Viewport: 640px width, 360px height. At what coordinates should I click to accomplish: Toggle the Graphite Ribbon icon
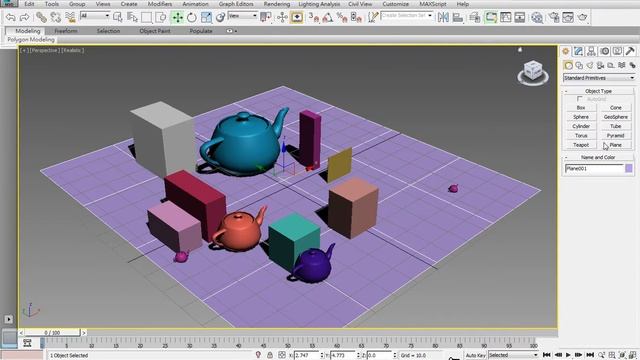tap(491, 17)
